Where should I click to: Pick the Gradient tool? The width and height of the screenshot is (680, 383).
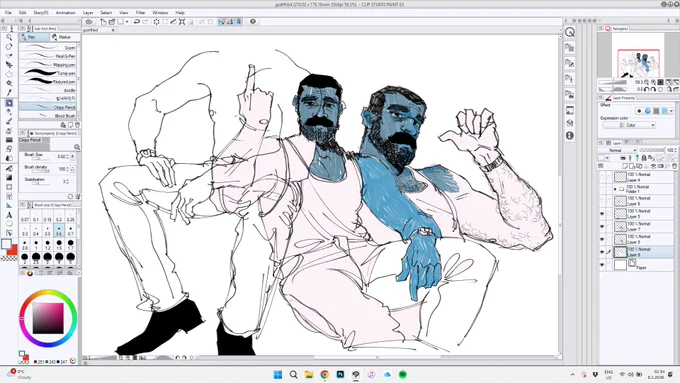coord(9,177)
